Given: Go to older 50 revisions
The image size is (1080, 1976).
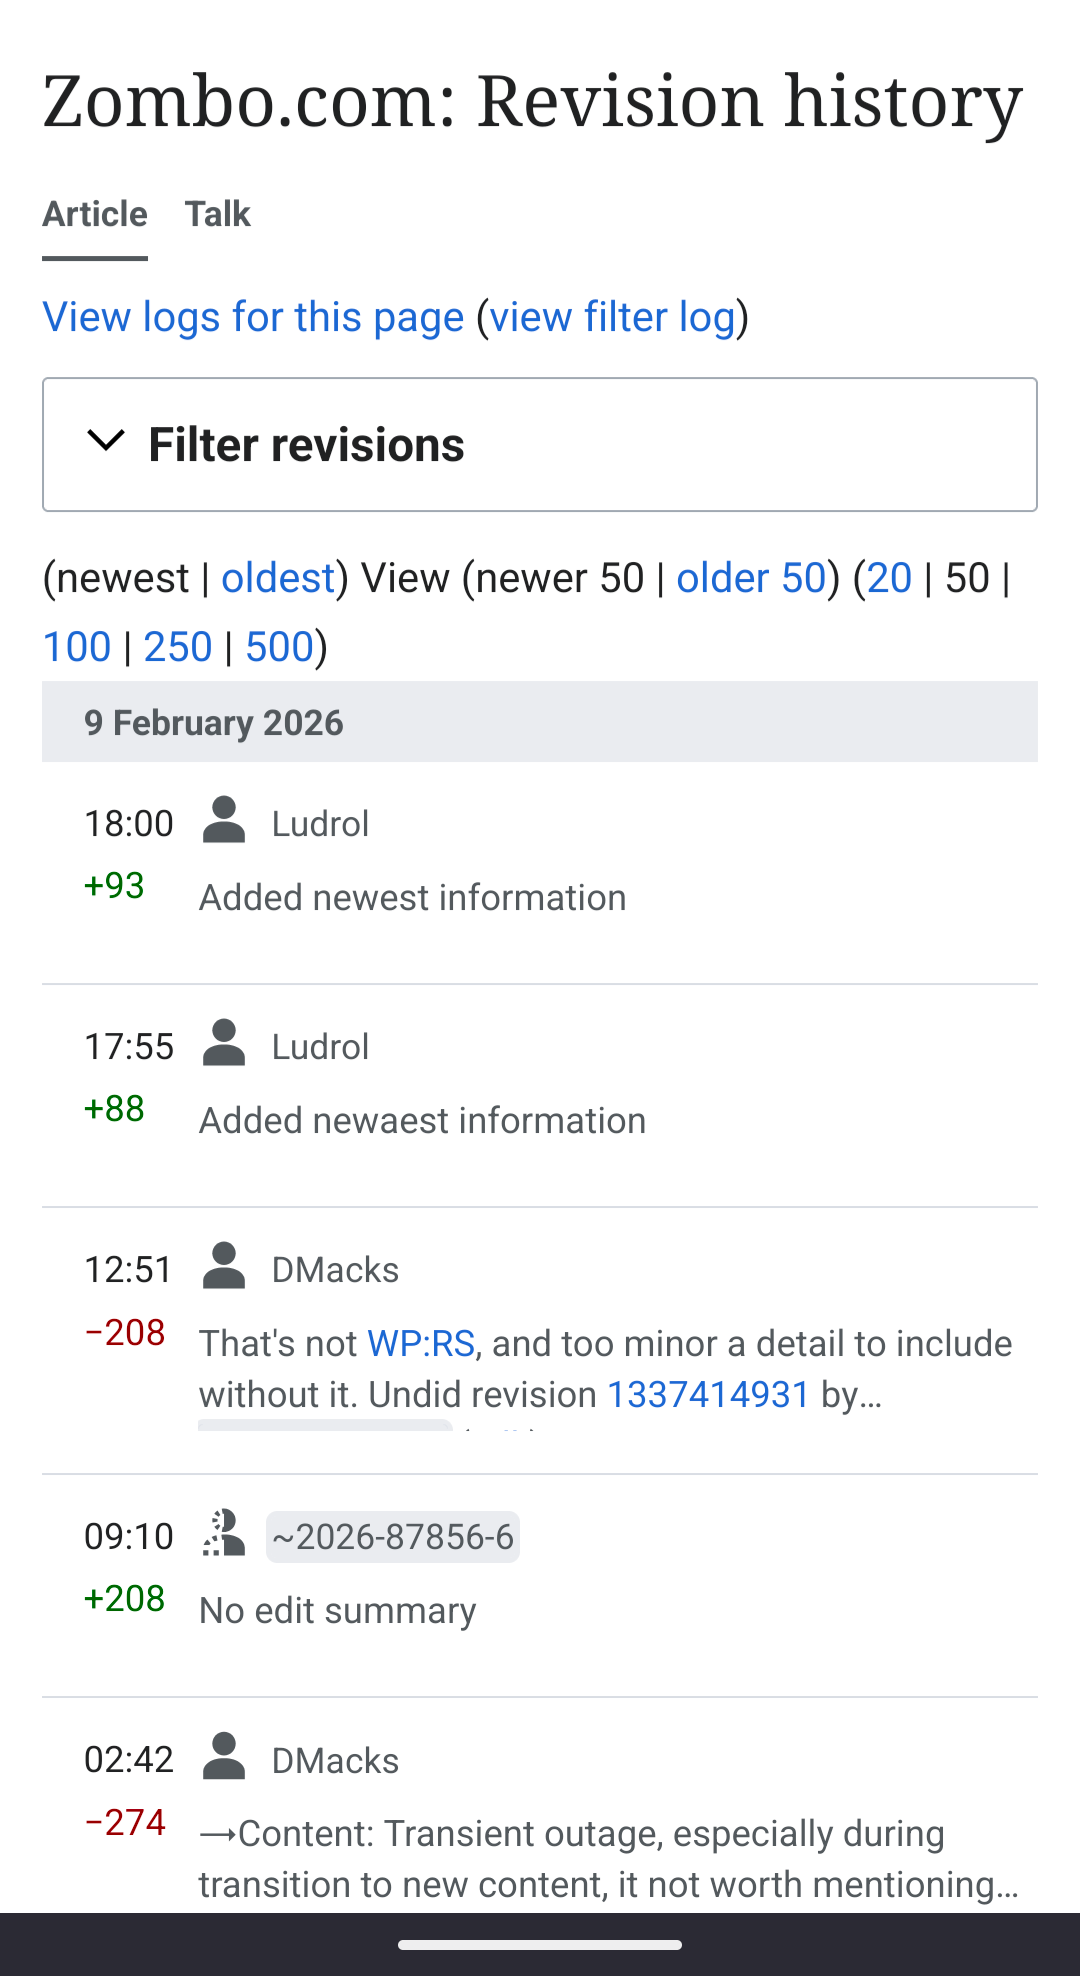Looking at the screenshot, I should tap(751, 578).
